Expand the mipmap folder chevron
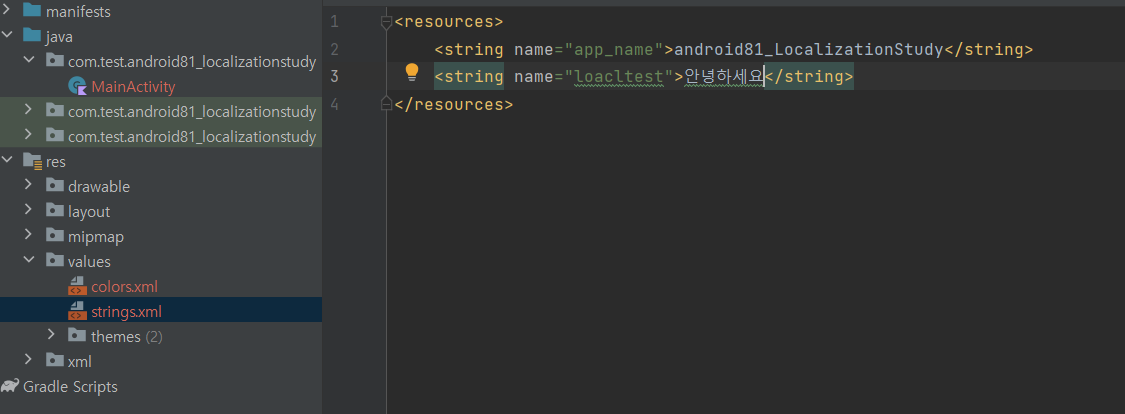The width and height of the screenshot is (1125, 414). [x=29, y=235]
